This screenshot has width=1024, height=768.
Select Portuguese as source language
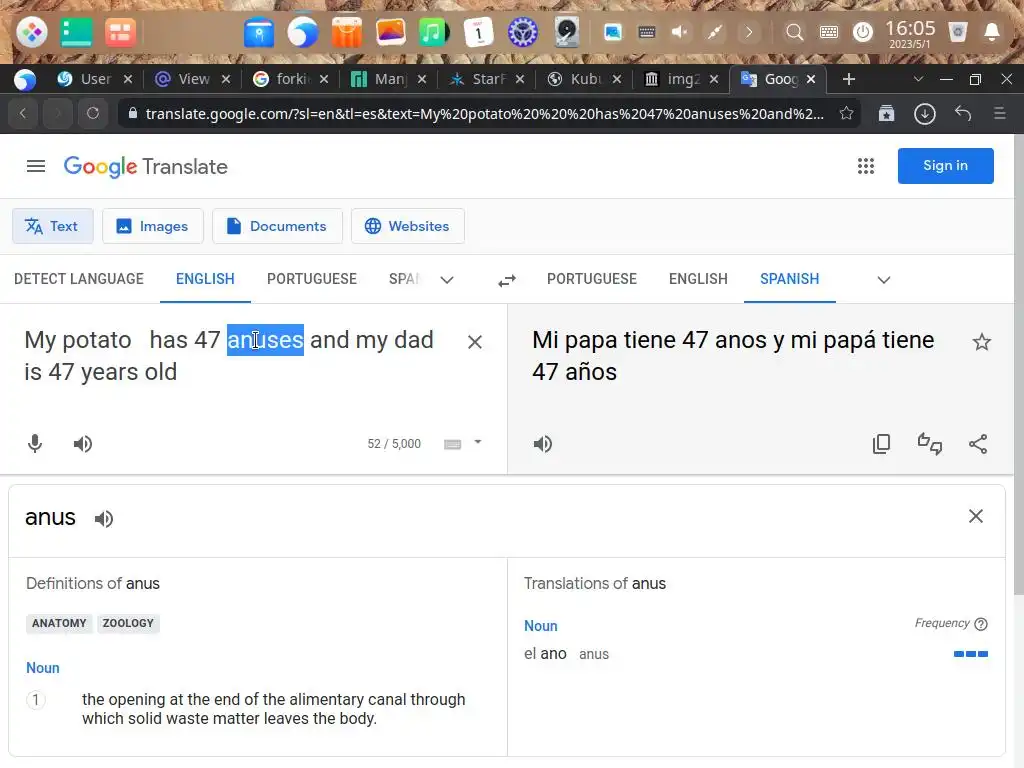(x=312, y=280)
